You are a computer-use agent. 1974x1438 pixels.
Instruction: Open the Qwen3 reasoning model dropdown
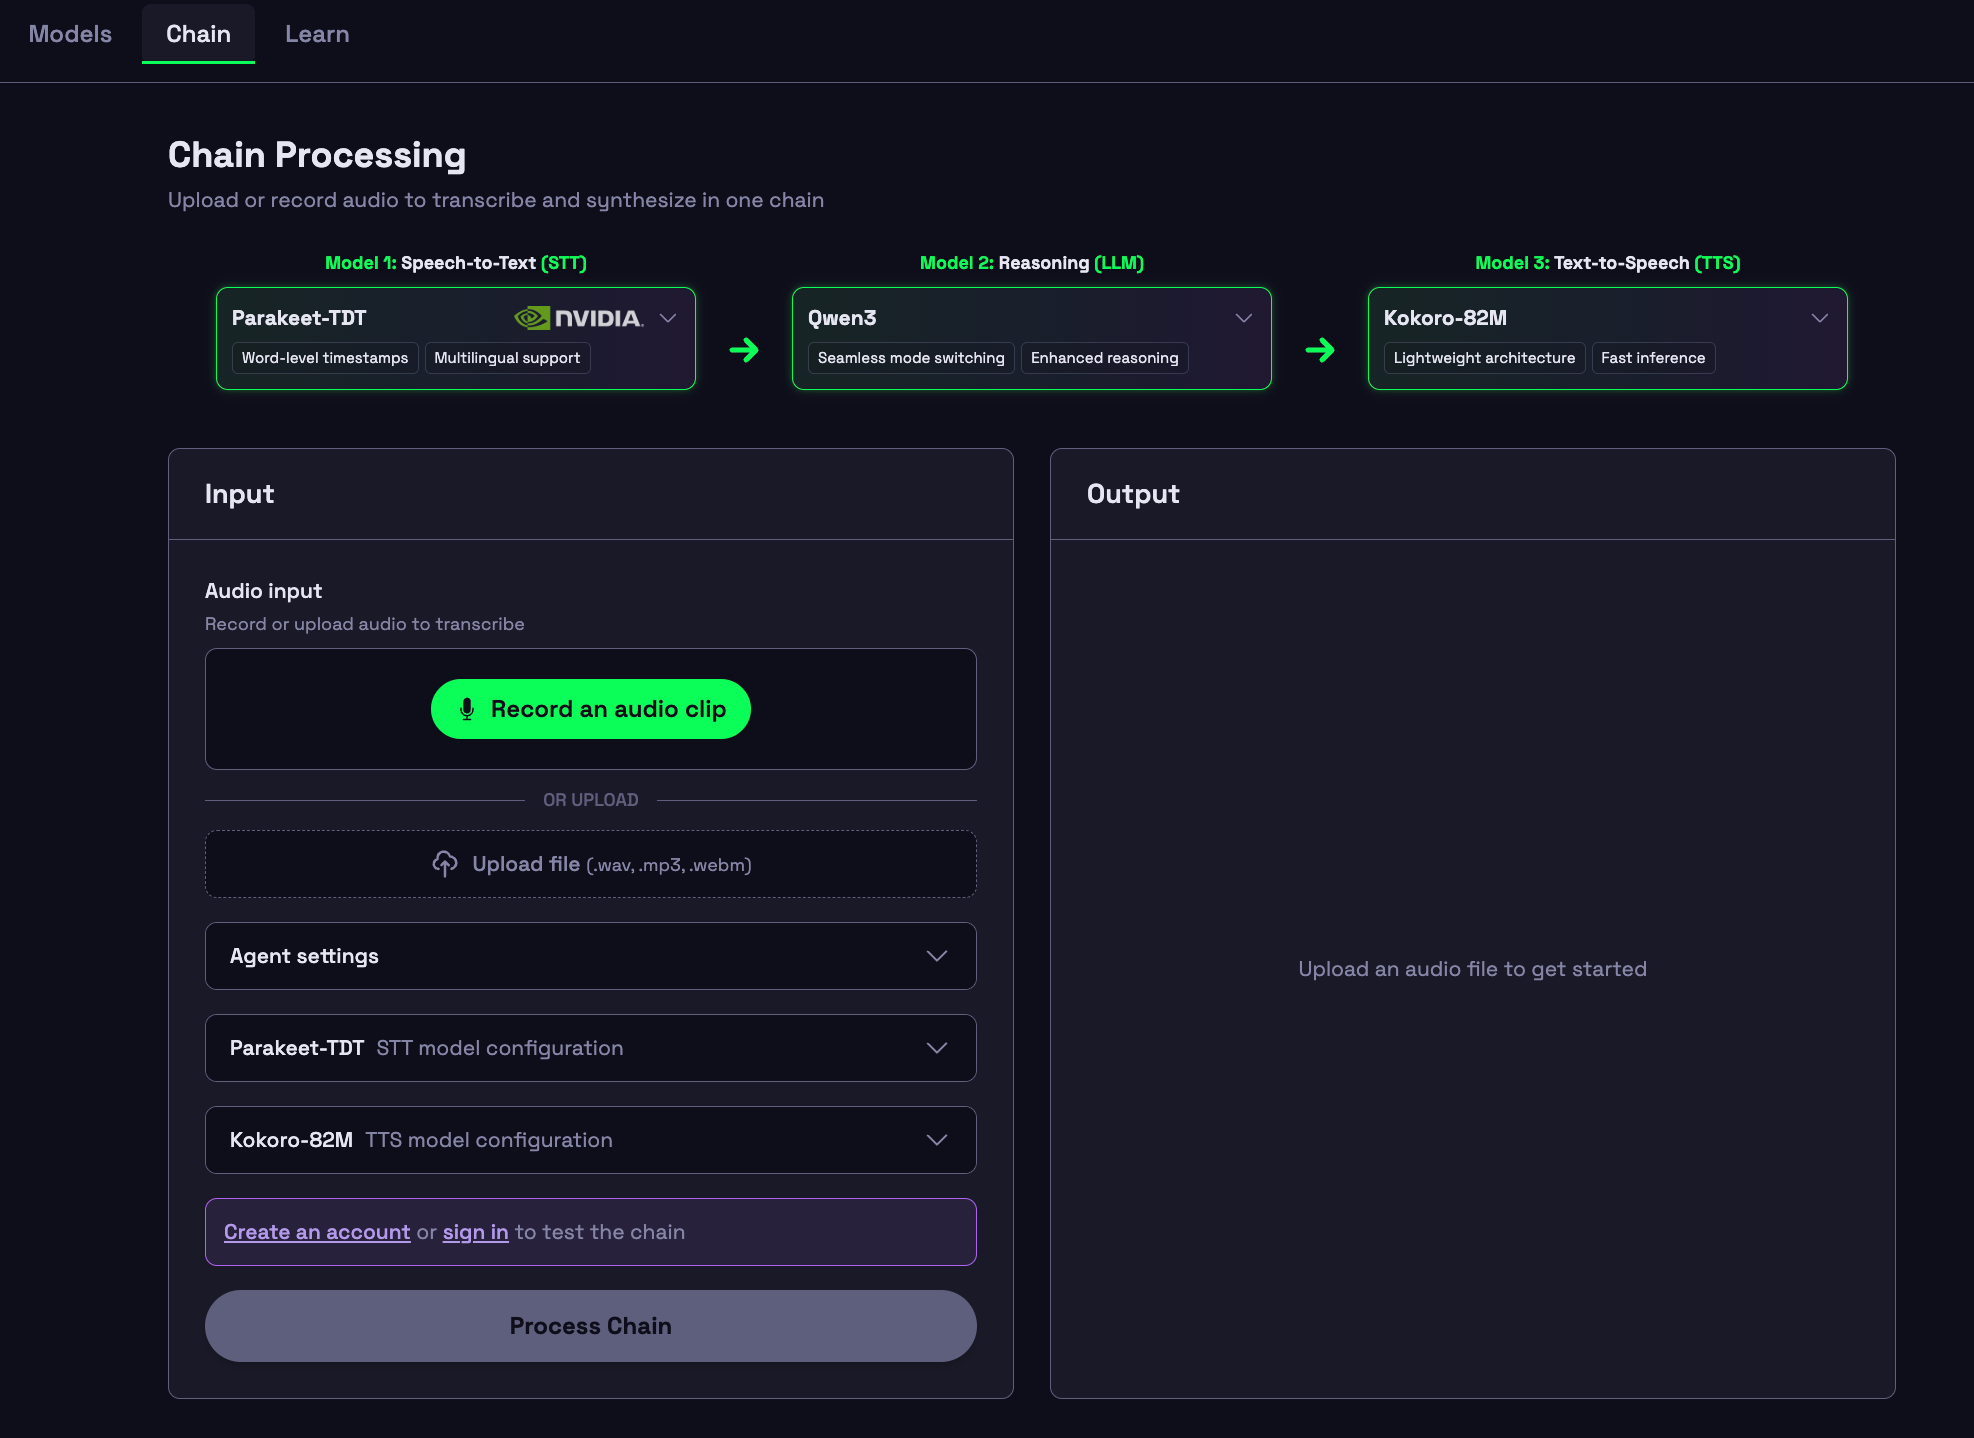click(x=1244, y=318)
